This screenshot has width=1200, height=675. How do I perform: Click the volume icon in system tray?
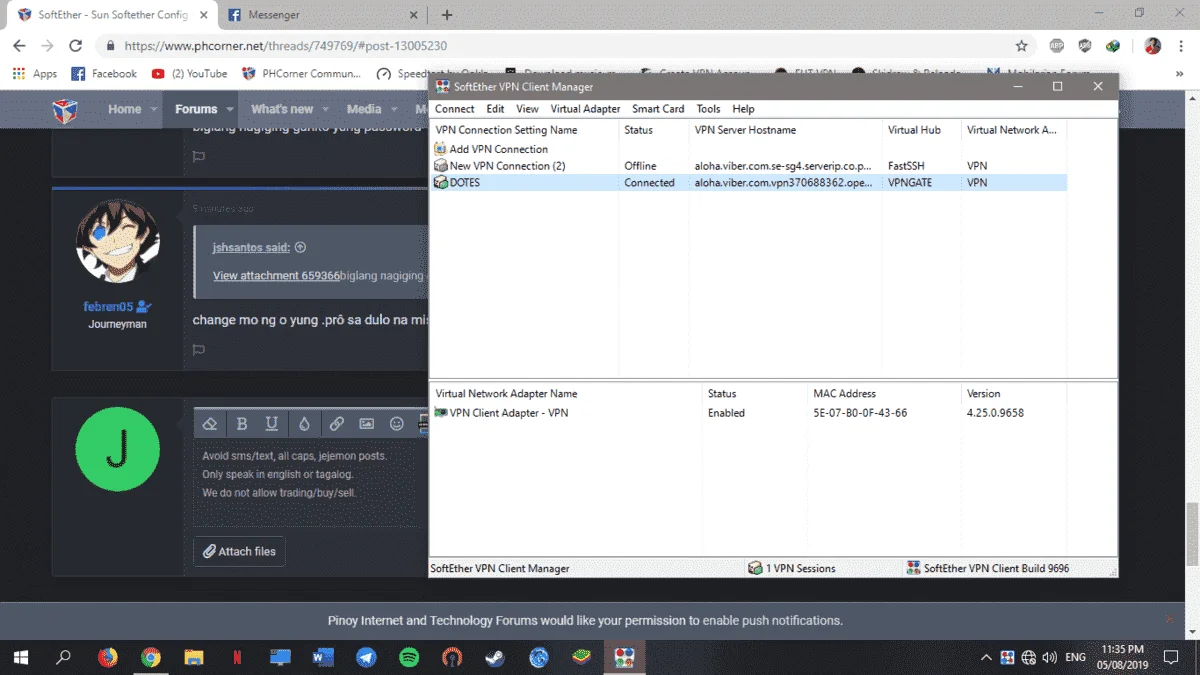(1049, 657)
